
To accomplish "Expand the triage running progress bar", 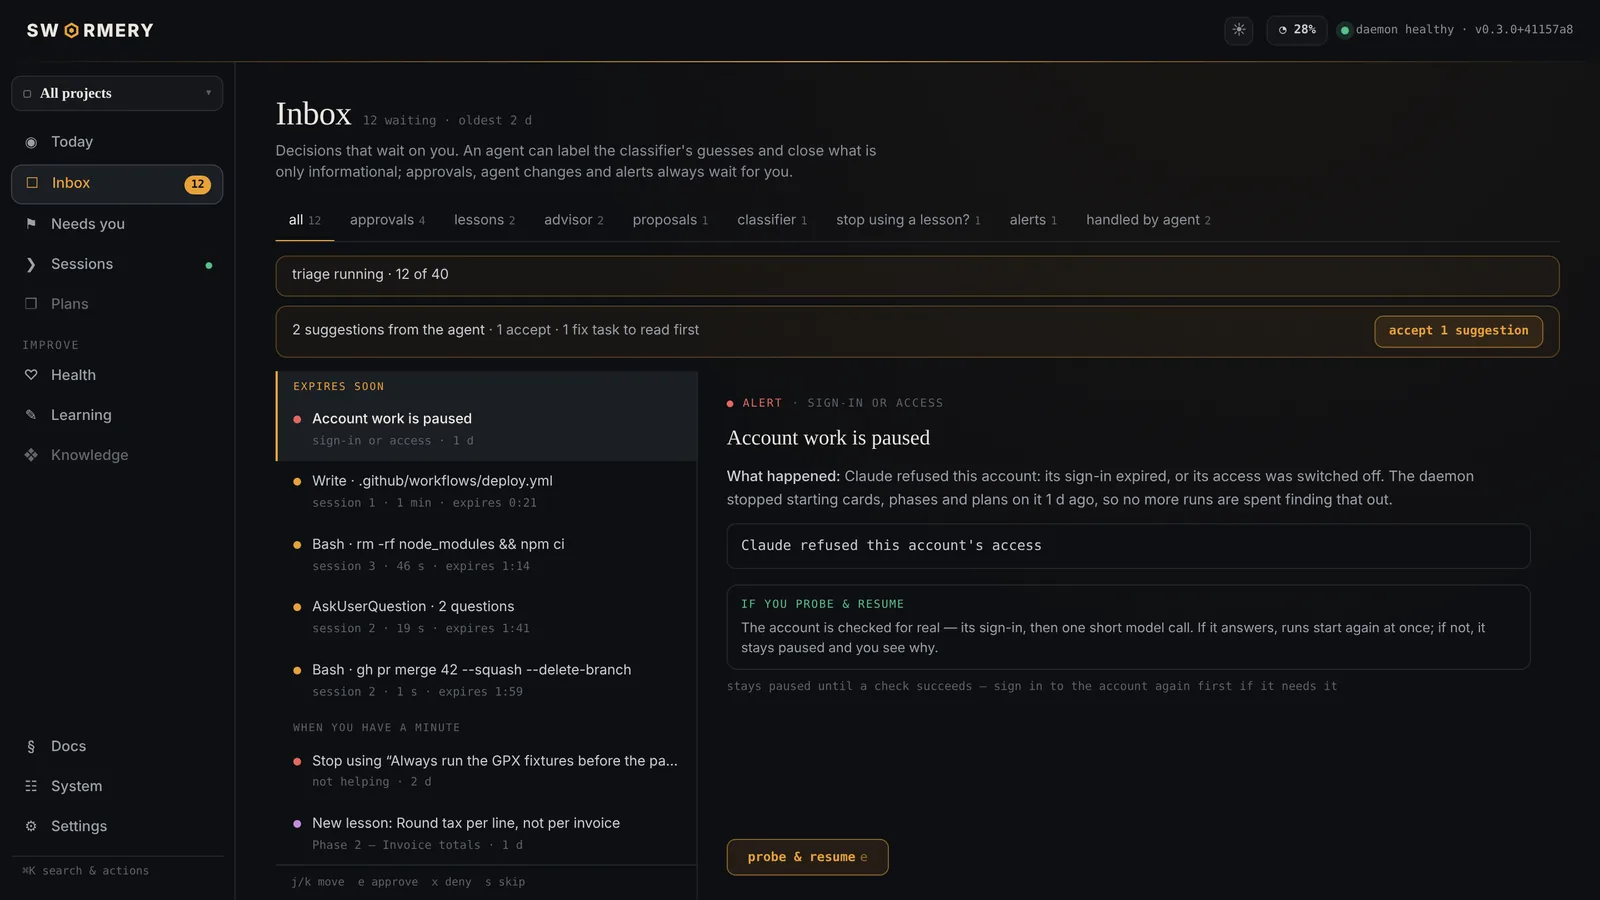I will point(917,275).
